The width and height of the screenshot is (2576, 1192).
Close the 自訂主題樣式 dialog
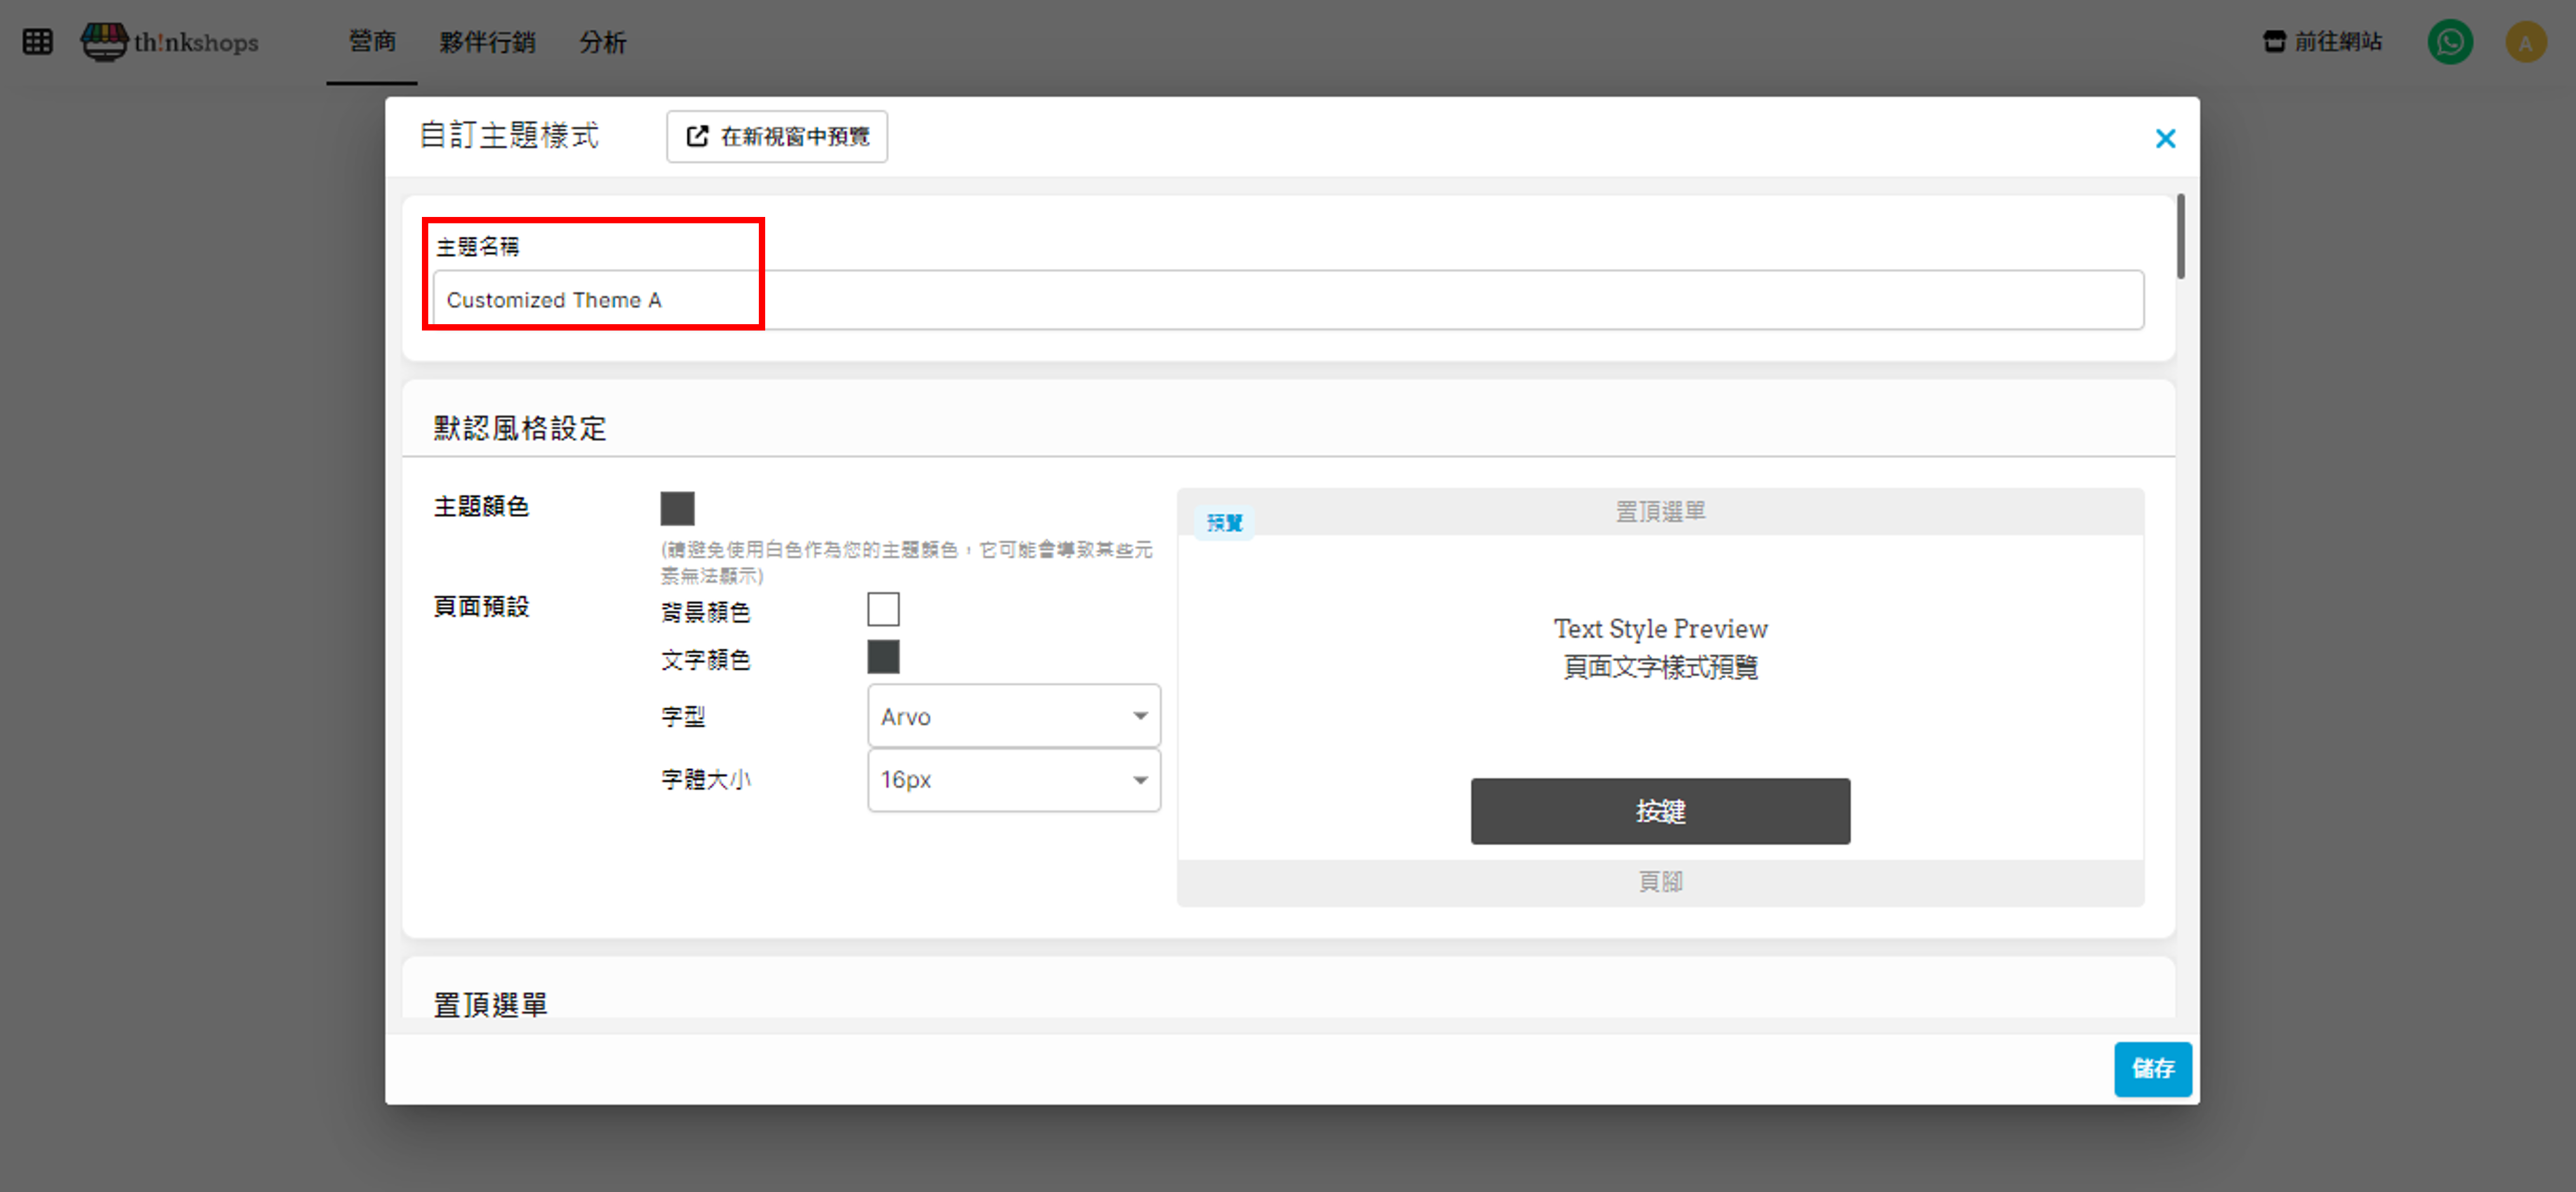(x=2165, y=138)
